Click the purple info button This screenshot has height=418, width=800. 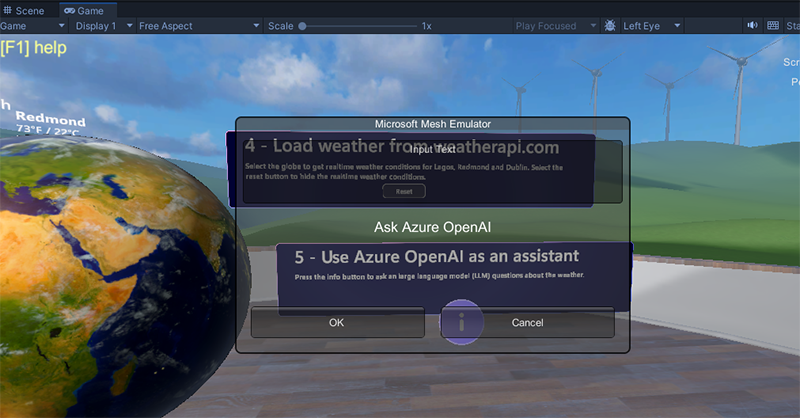tap(461, 322)
